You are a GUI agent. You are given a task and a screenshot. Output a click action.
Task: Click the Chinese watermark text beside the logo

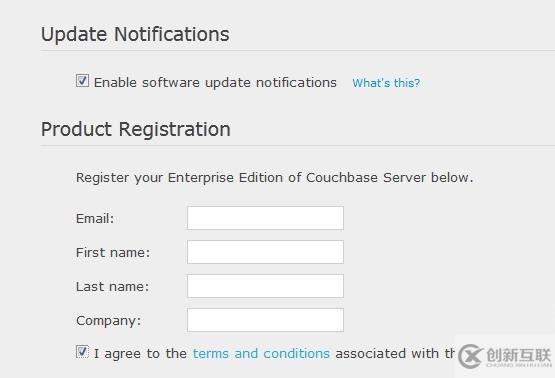(519, 355)
